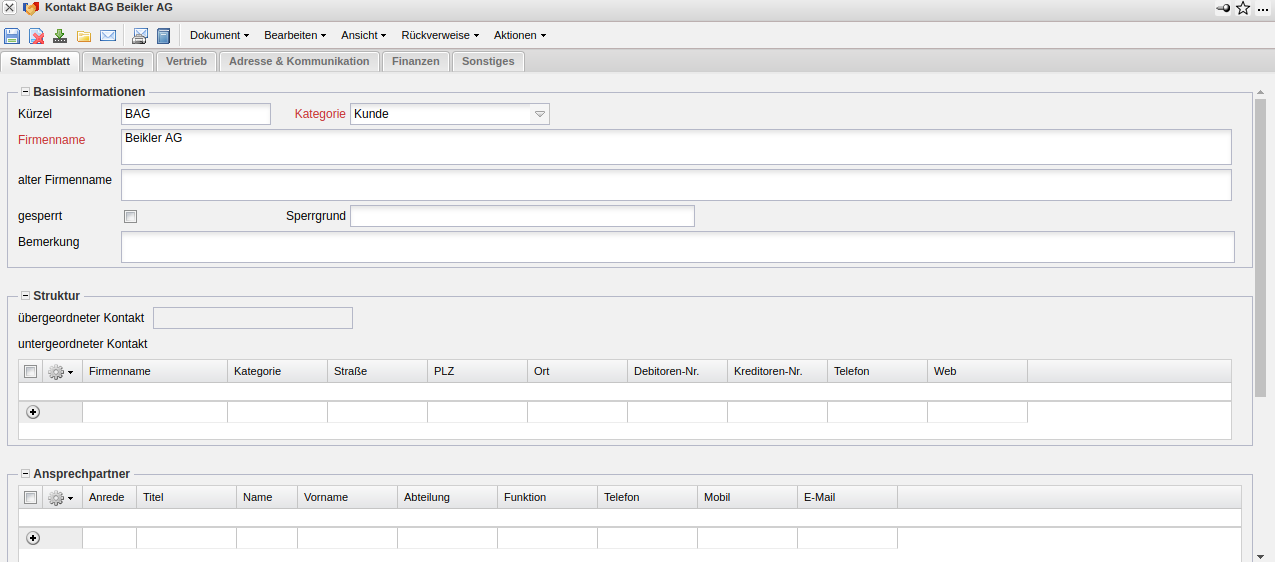Click the blue book icon in toolbar
This screenshot has width=1275, height=562.
point(164,36)
